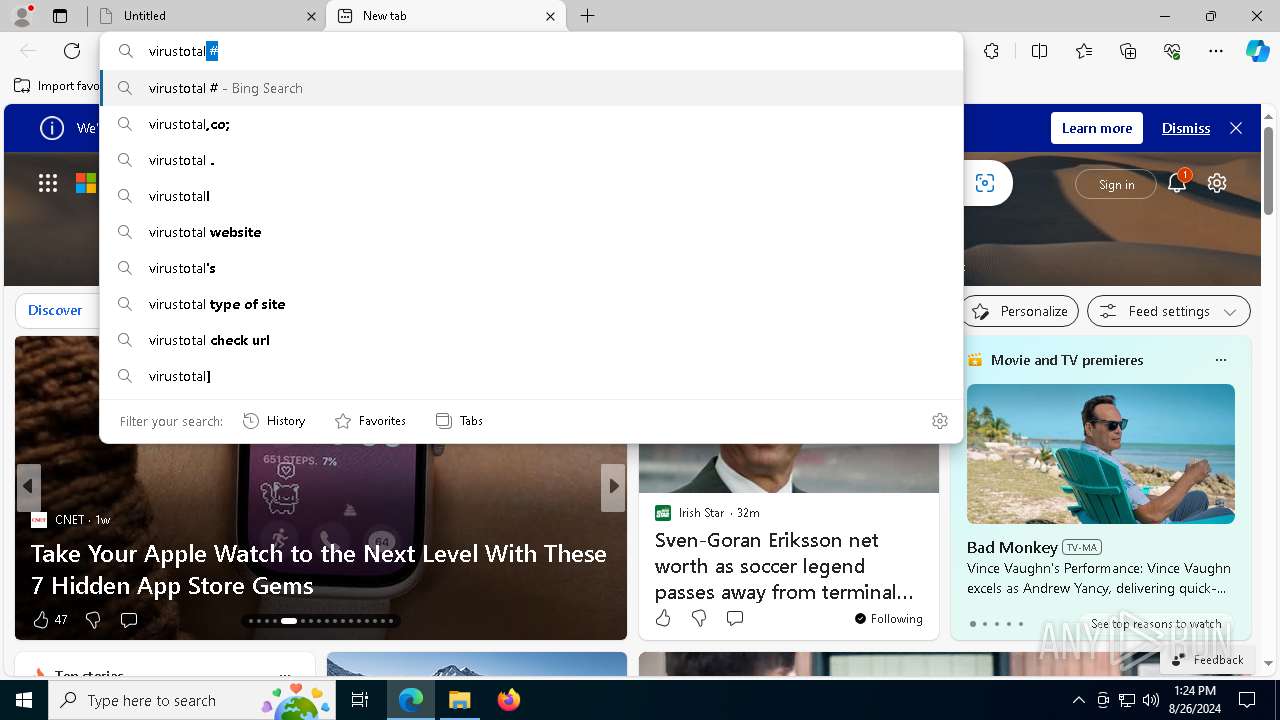Open the tab actions menu icon

point(60,16)
